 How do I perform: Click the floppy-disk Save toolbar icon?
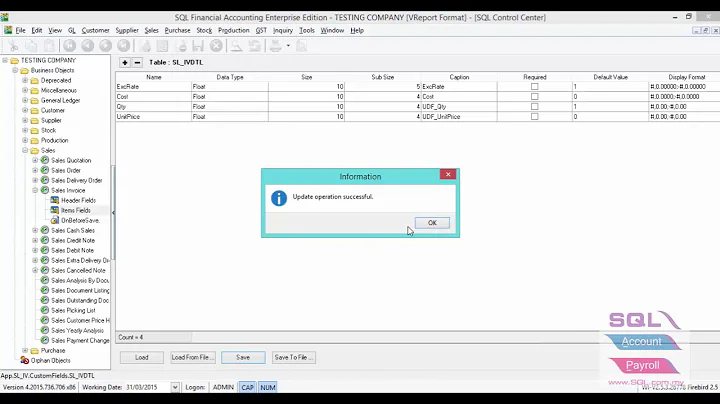pos(198,46)
